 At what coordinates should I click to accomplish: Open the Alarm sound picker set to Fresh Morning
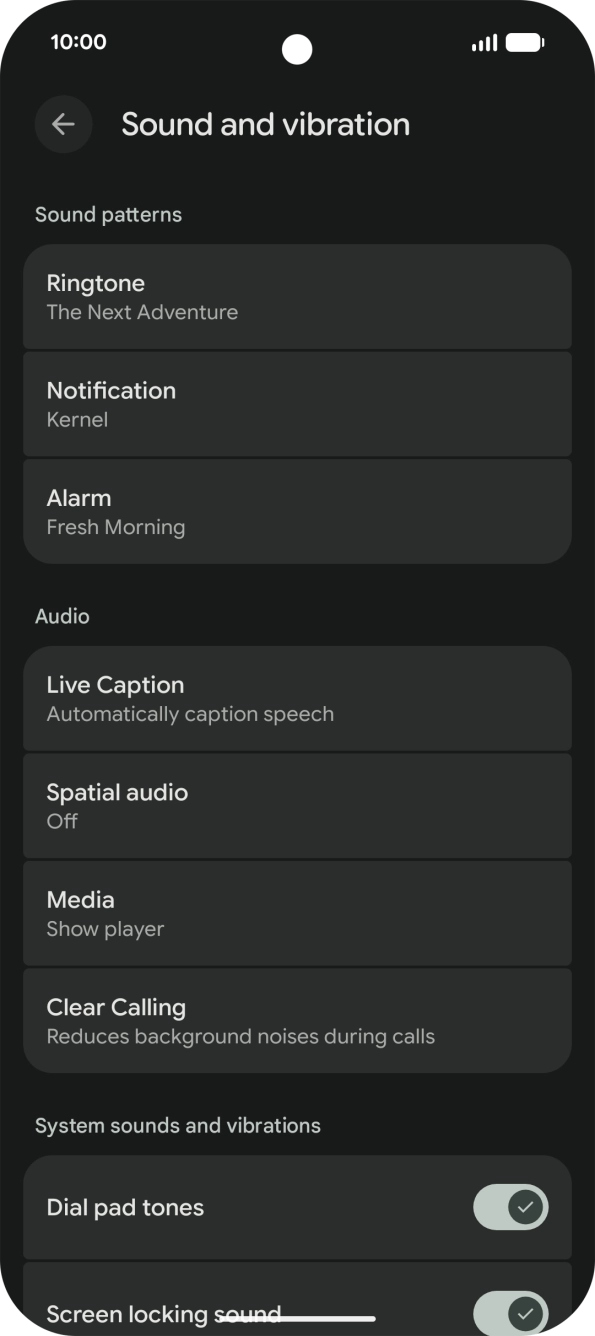[x=297, y=510]
